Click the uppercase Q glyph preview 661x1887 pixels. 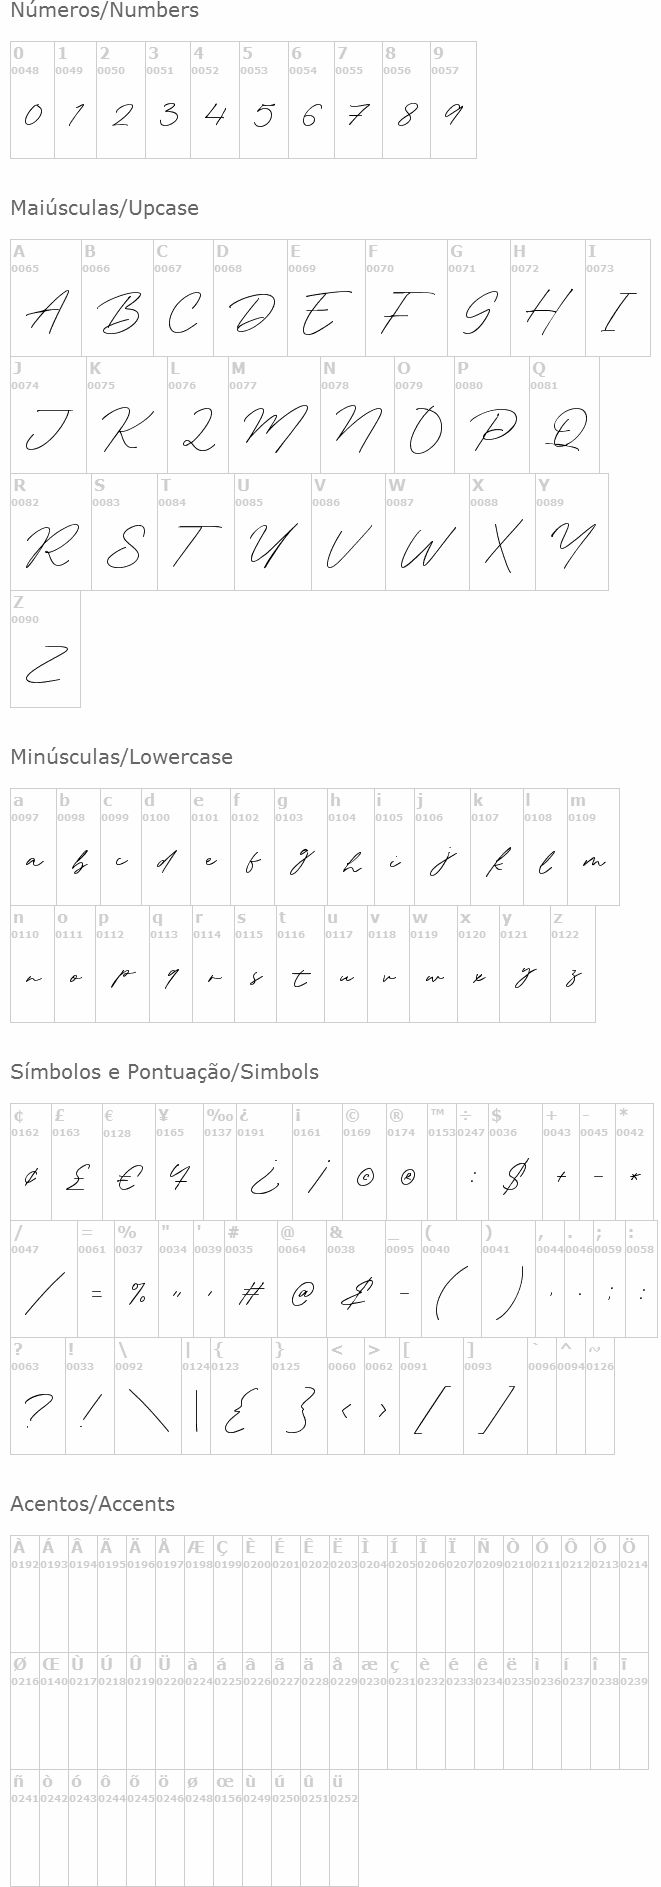564,430
